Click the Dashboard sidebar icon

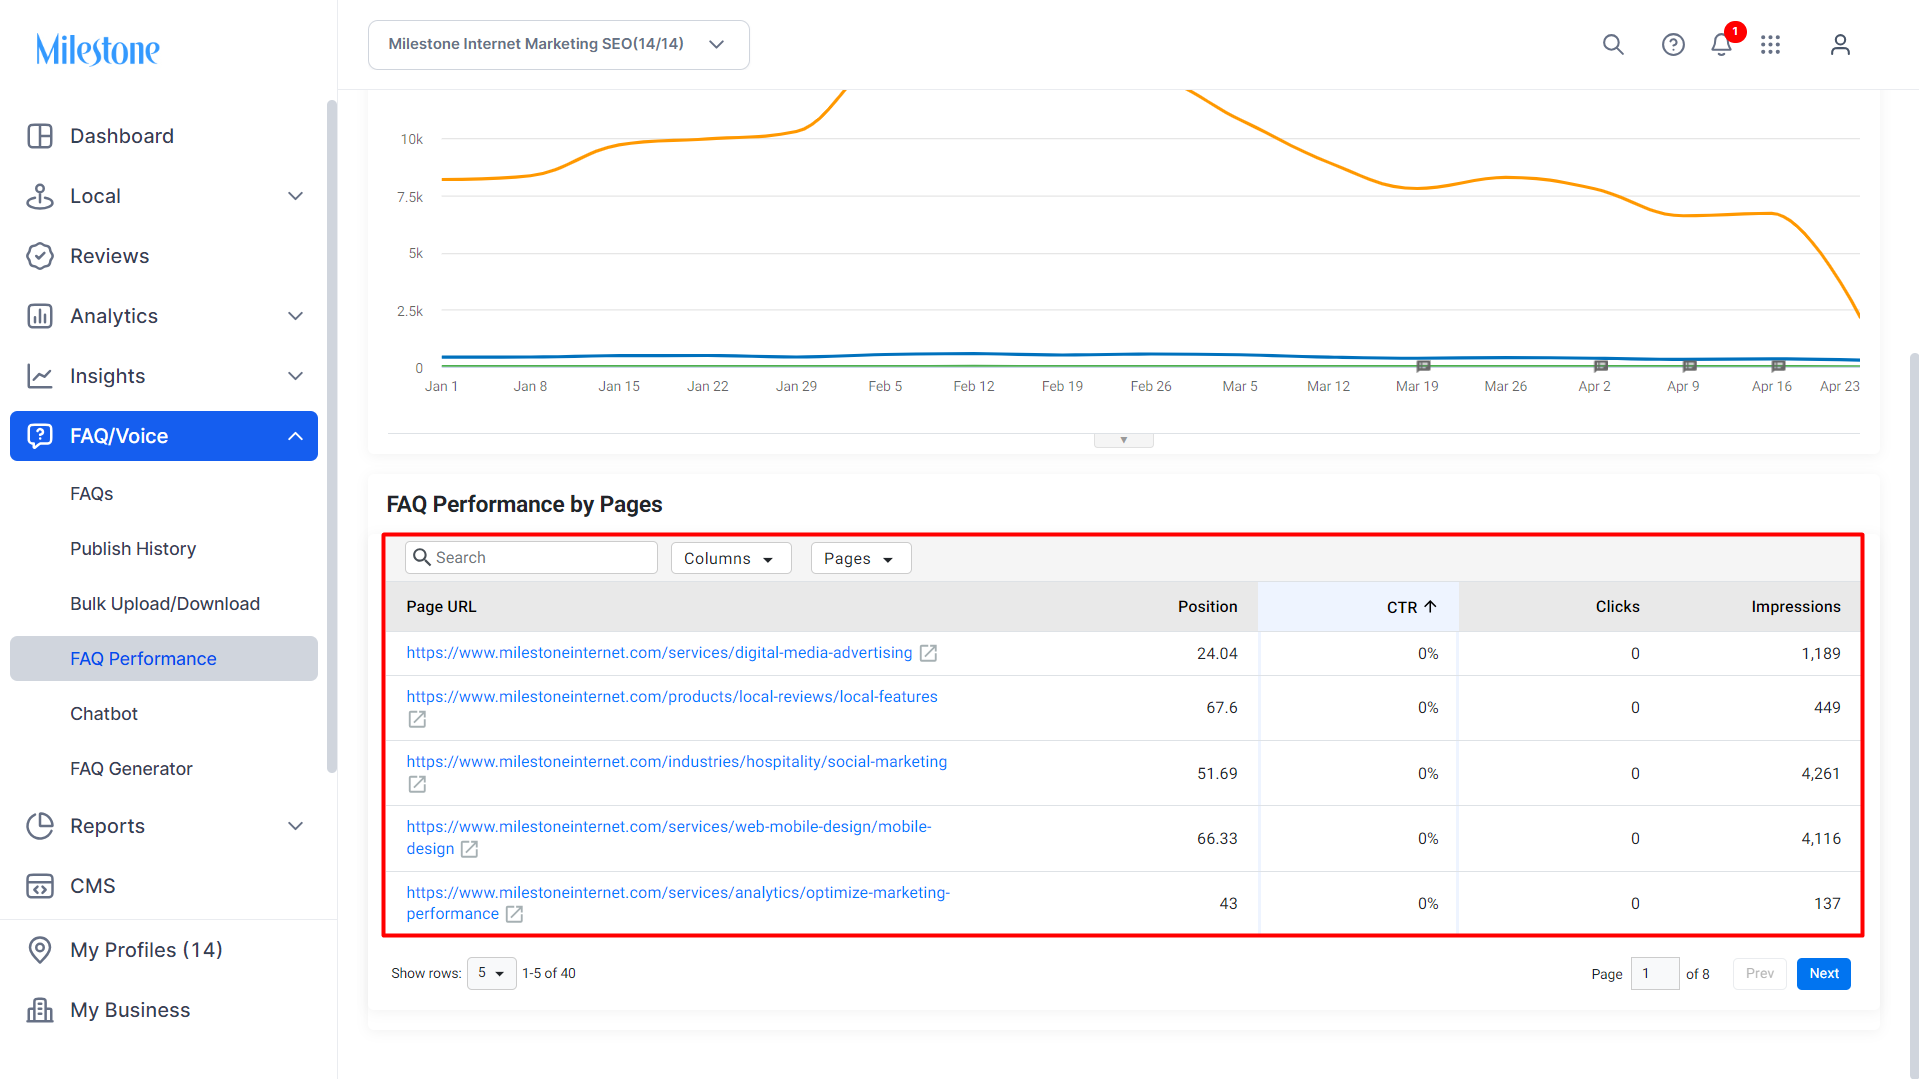pos(40,136)
